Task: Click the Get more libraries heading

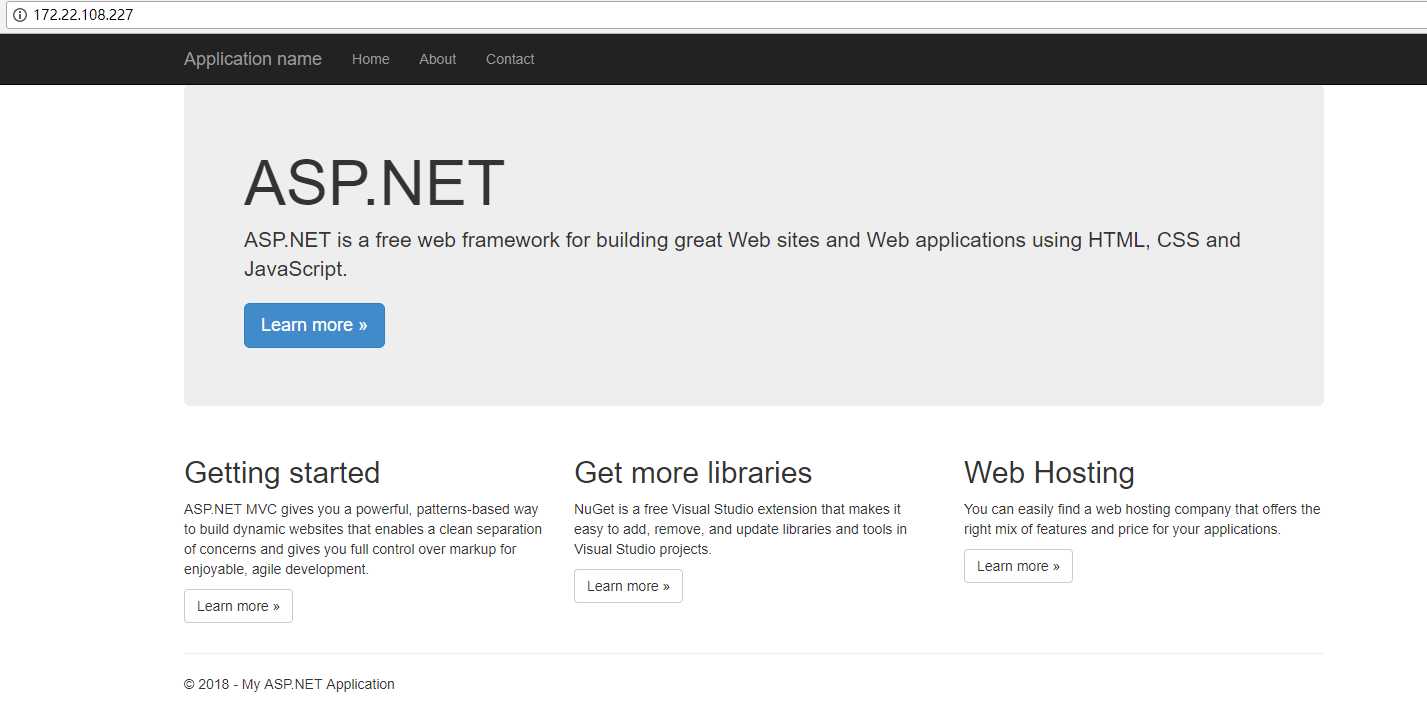Action: coord(693,473)
